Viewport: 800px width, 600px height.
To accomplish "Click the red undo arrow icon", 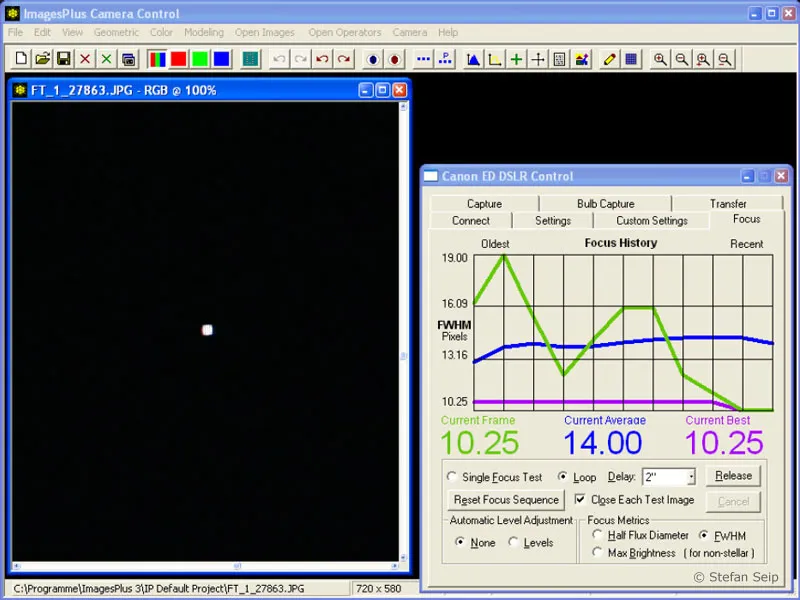I will (x=322, y=59).
